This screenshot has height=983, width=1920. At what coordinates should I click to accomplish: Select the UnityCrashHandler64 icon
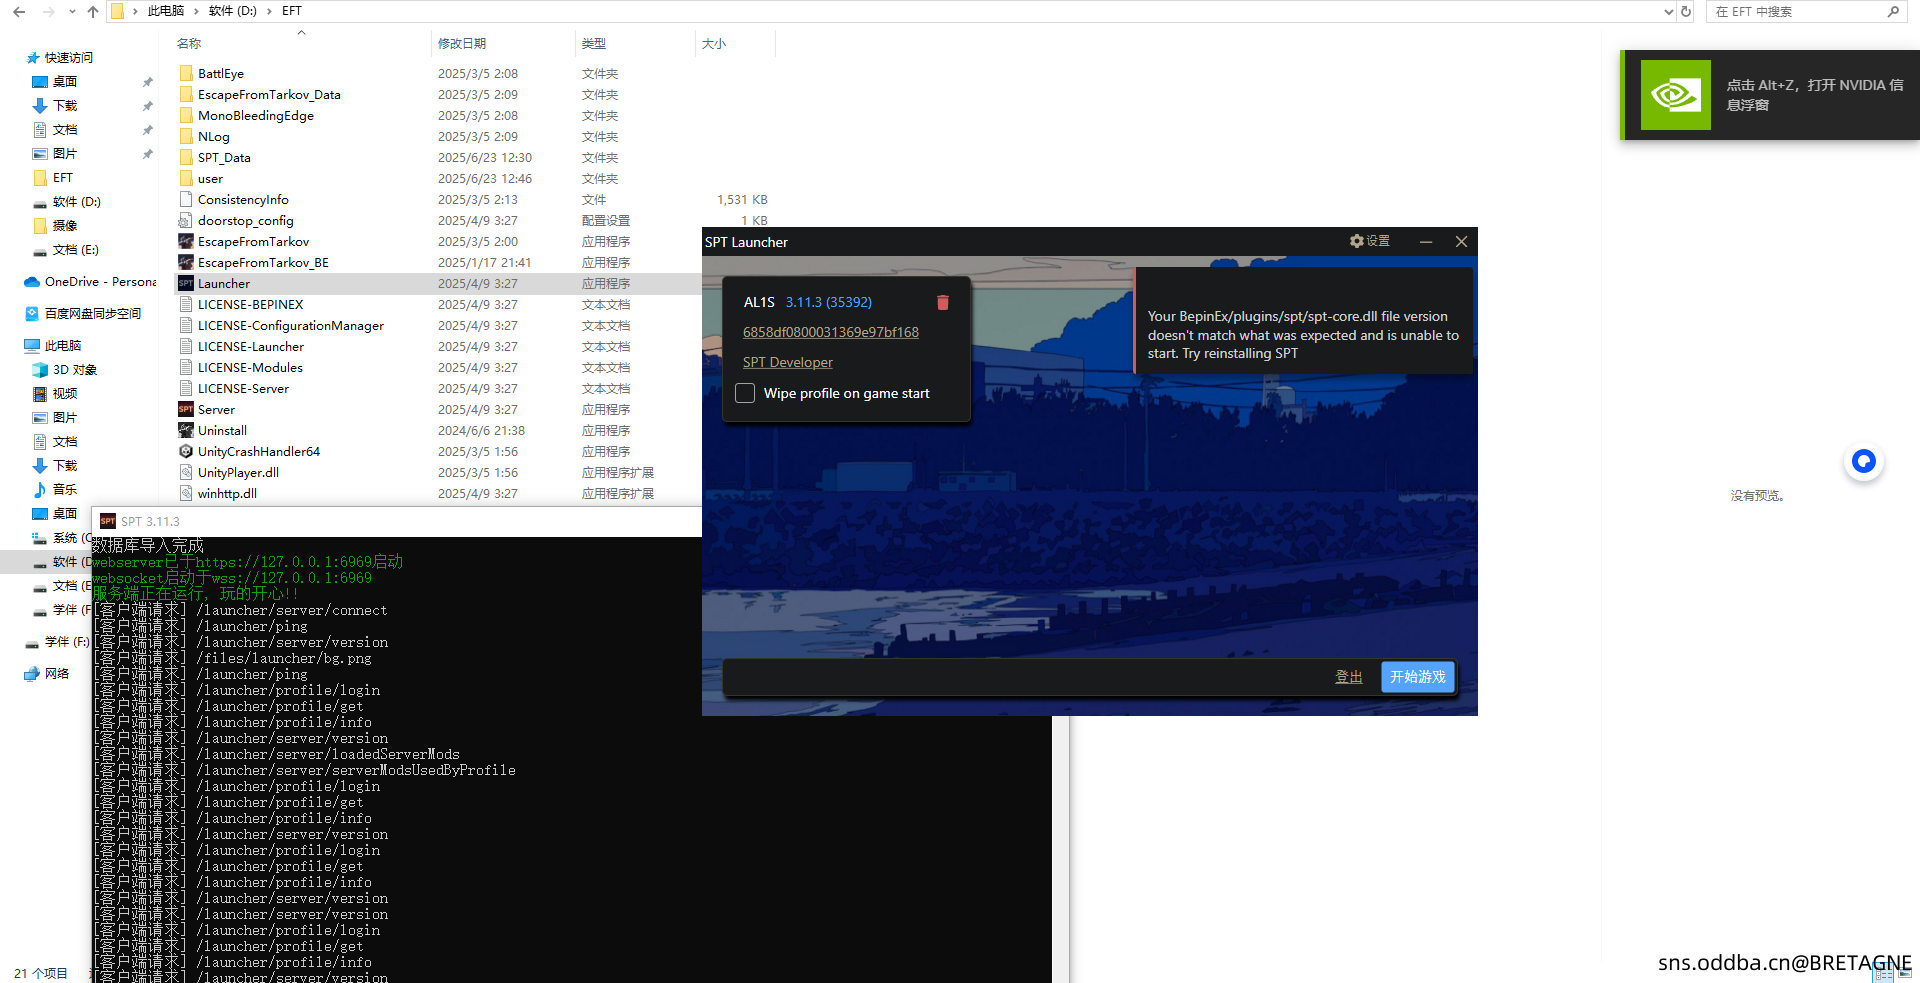tap(186, 451)
